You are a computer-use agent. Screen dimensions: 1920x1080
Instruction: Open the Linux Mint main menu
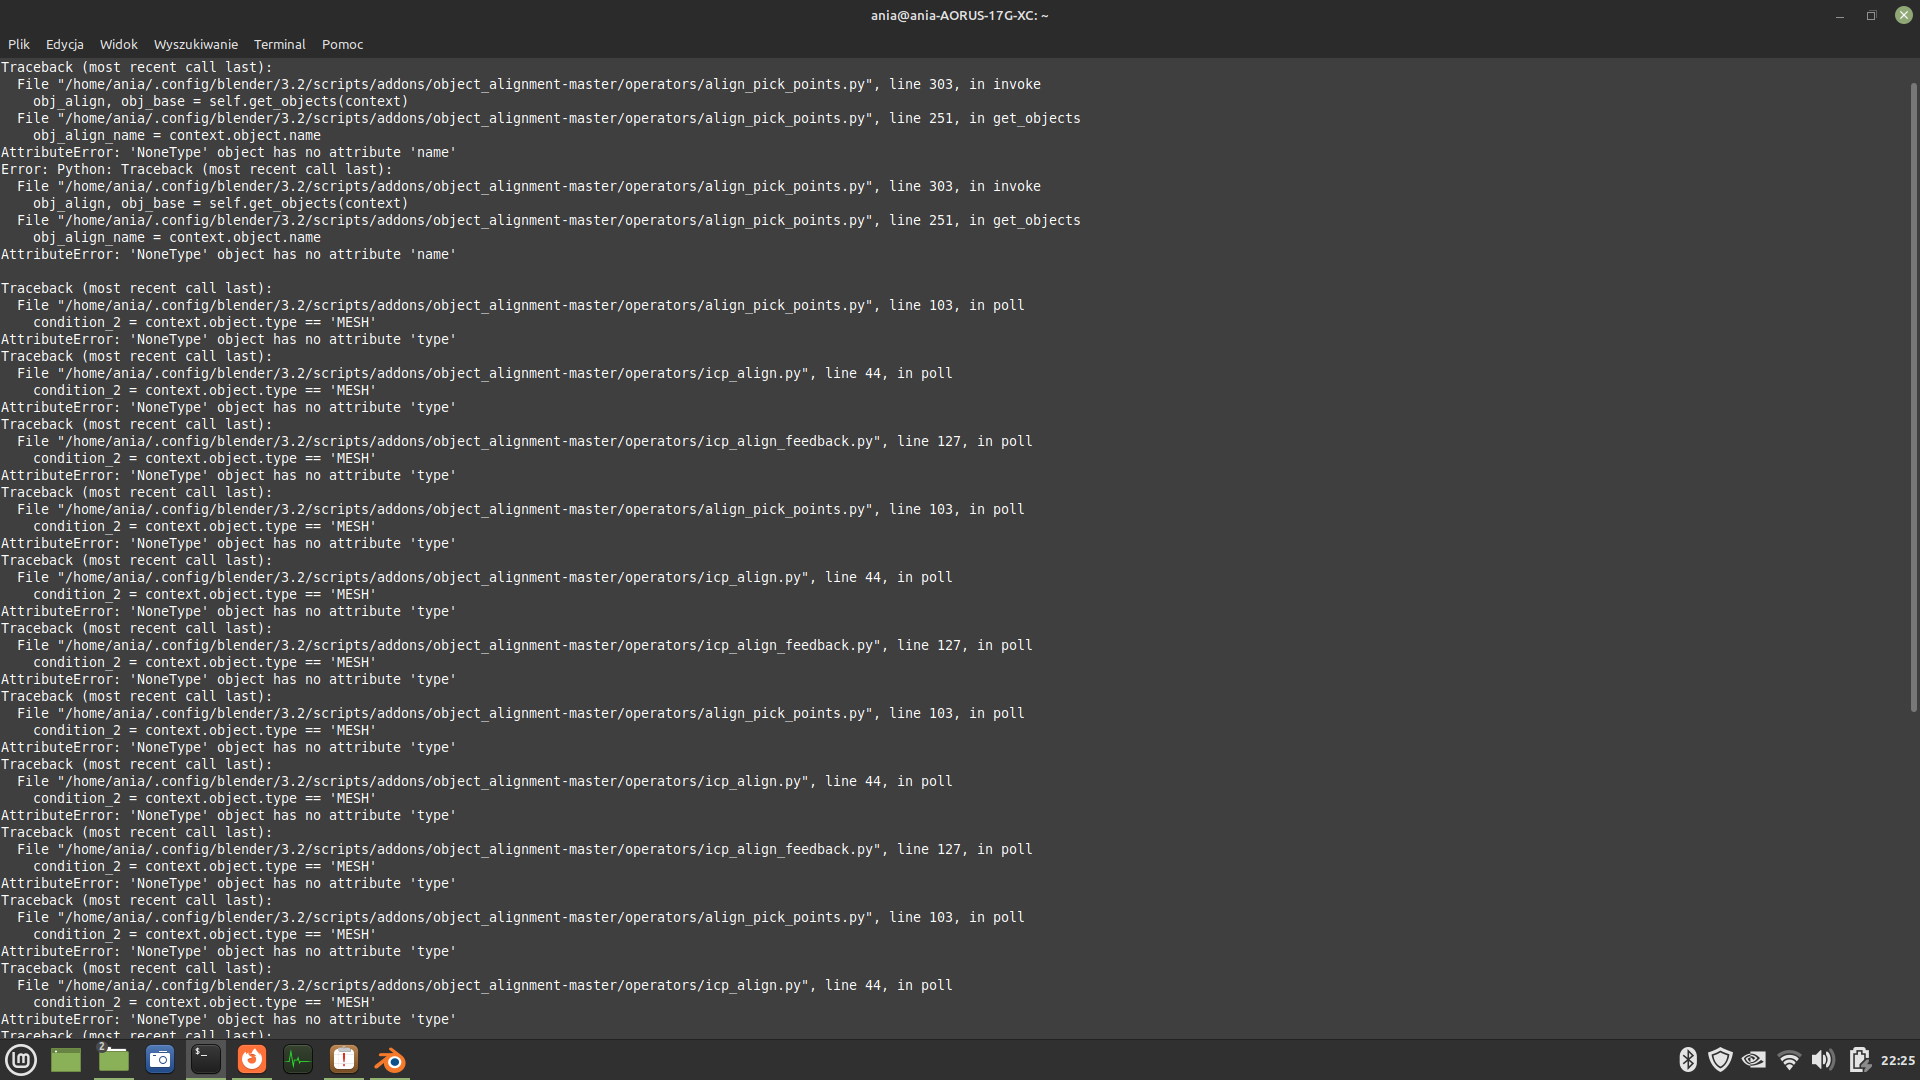click(20, 1059)
